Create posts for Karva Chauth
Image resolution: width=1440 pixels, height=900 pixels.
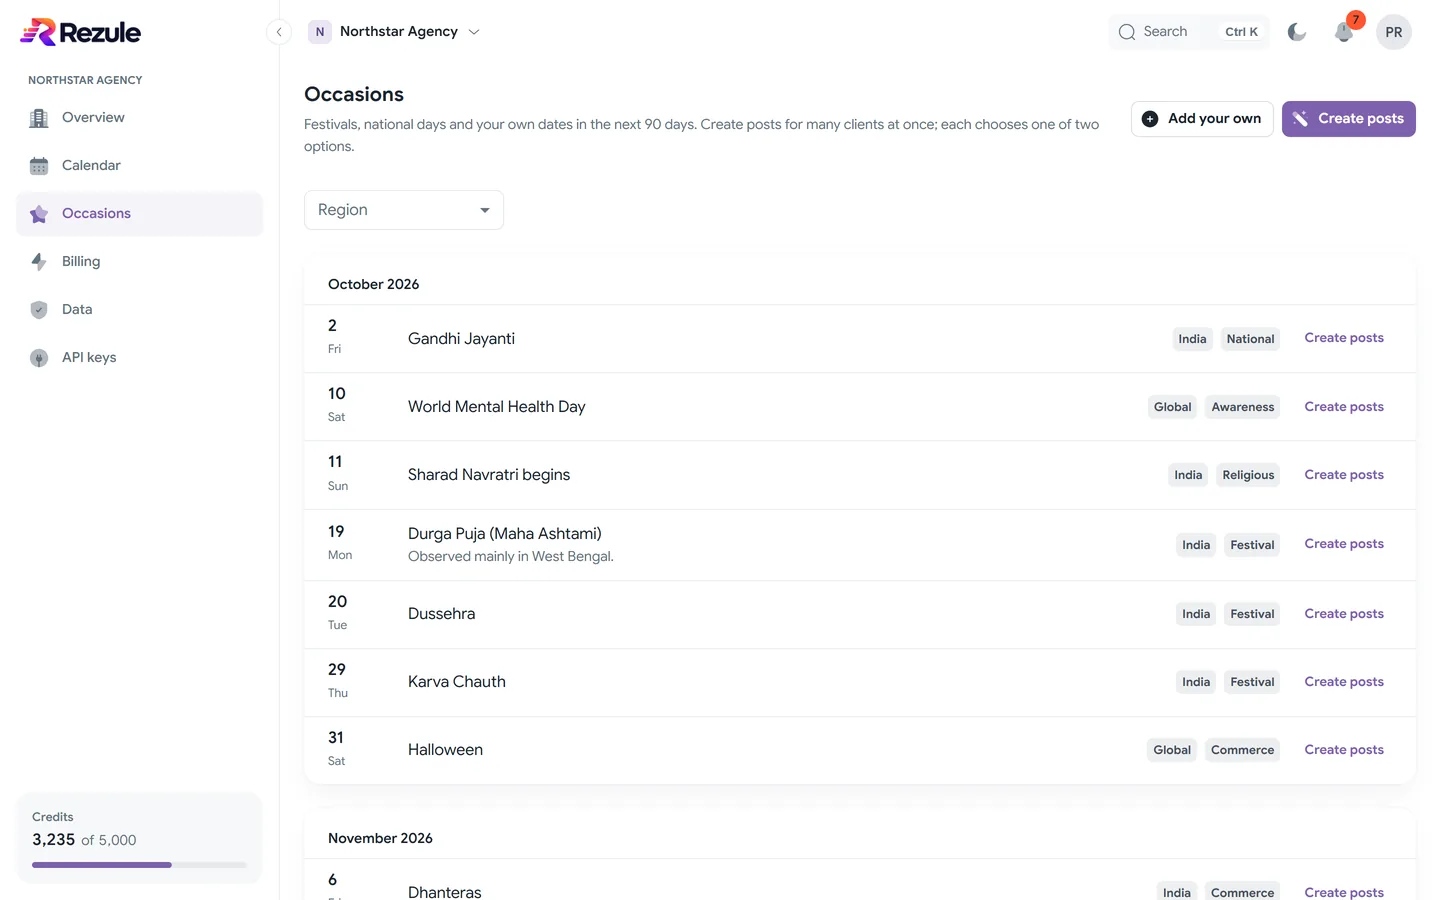1344,682
